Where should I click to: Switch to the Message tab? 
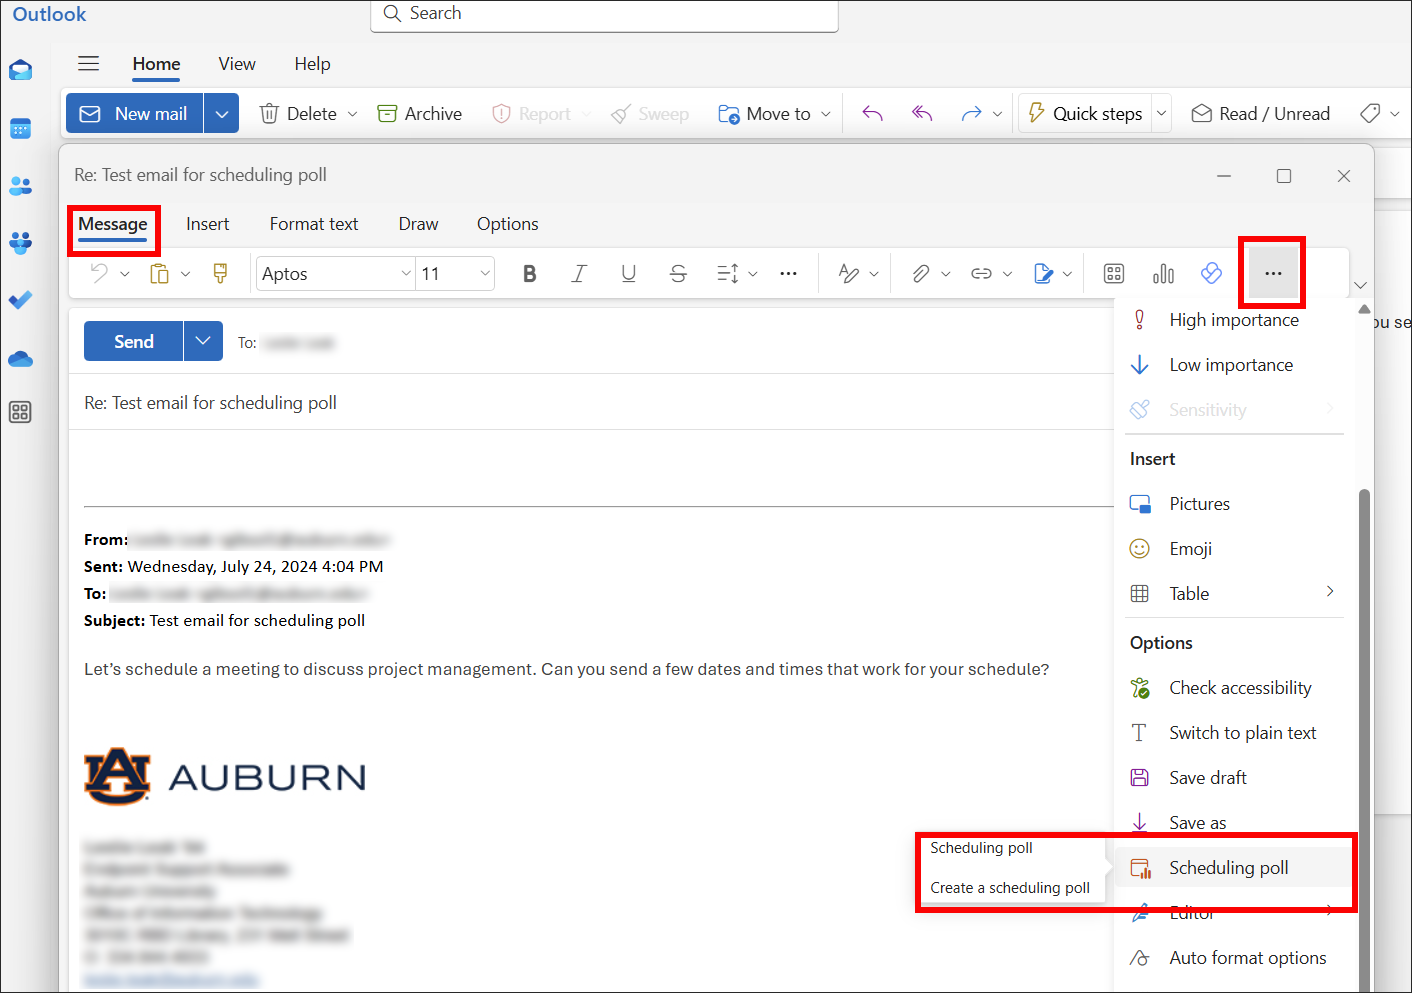[x=113, y=224]
